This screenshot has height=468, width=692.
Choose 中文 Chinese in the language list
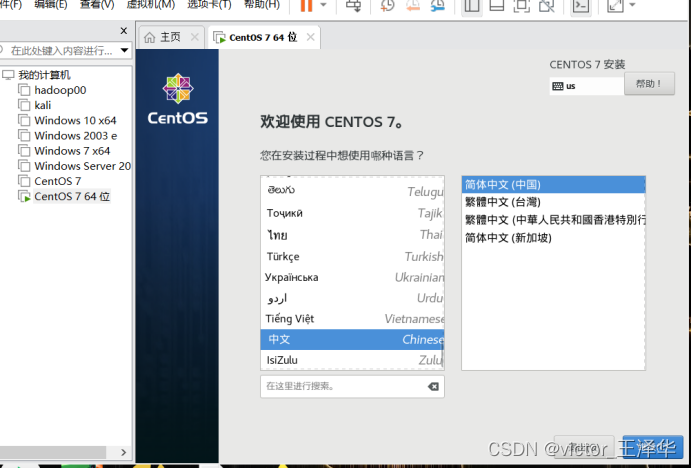[x=352, y=339]
